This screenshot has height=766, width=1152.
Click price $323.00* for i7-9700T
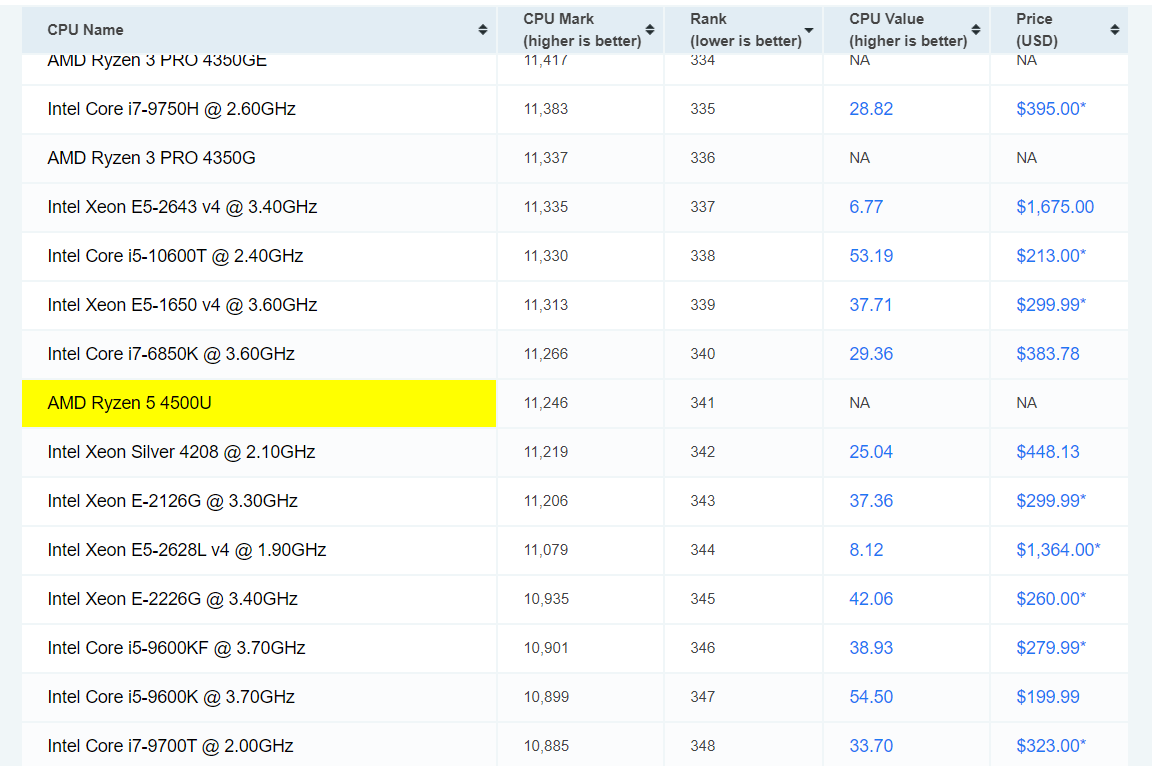click(x=1051, y=746)
